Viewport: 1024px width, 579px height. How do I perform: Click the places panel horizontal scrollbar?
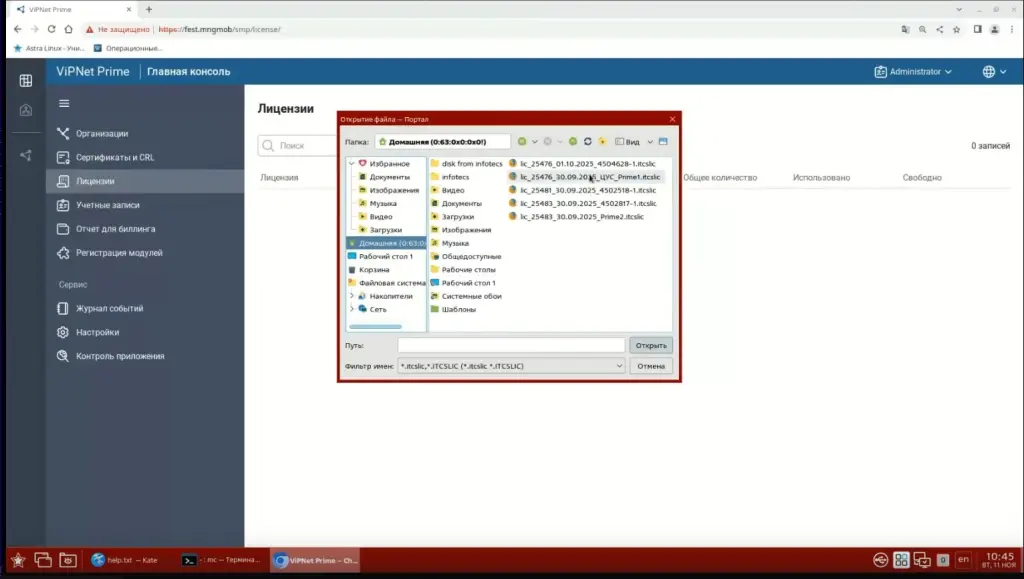[376, 326]
